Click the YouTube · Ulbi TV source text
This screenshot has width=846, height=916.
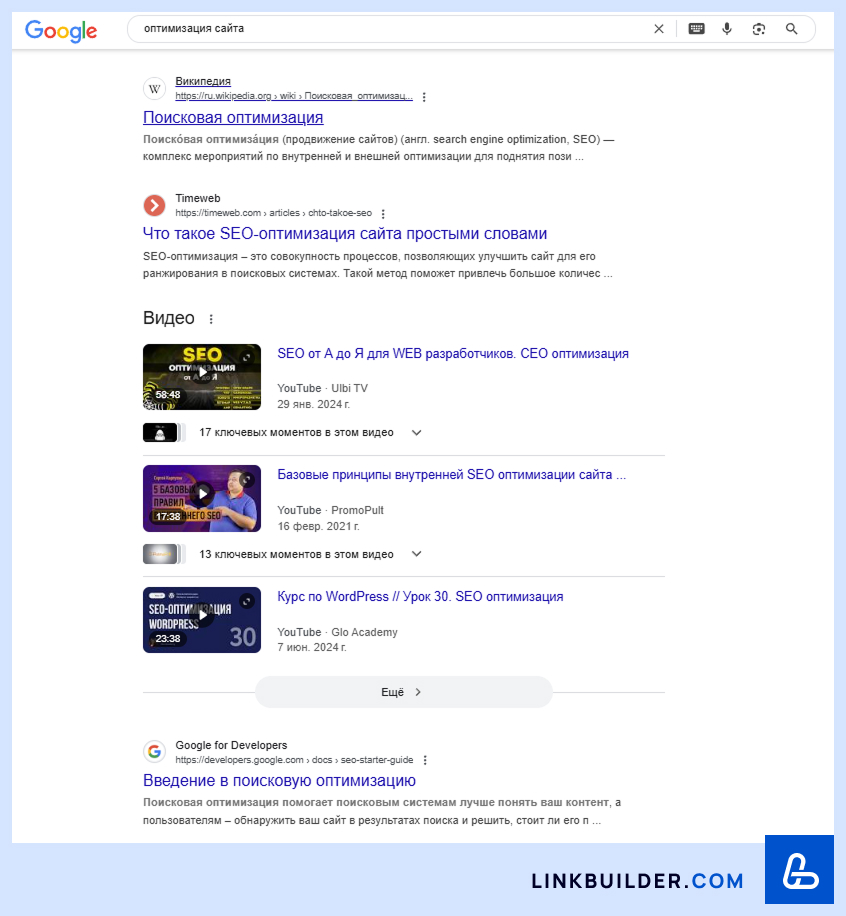click(323, 388)
